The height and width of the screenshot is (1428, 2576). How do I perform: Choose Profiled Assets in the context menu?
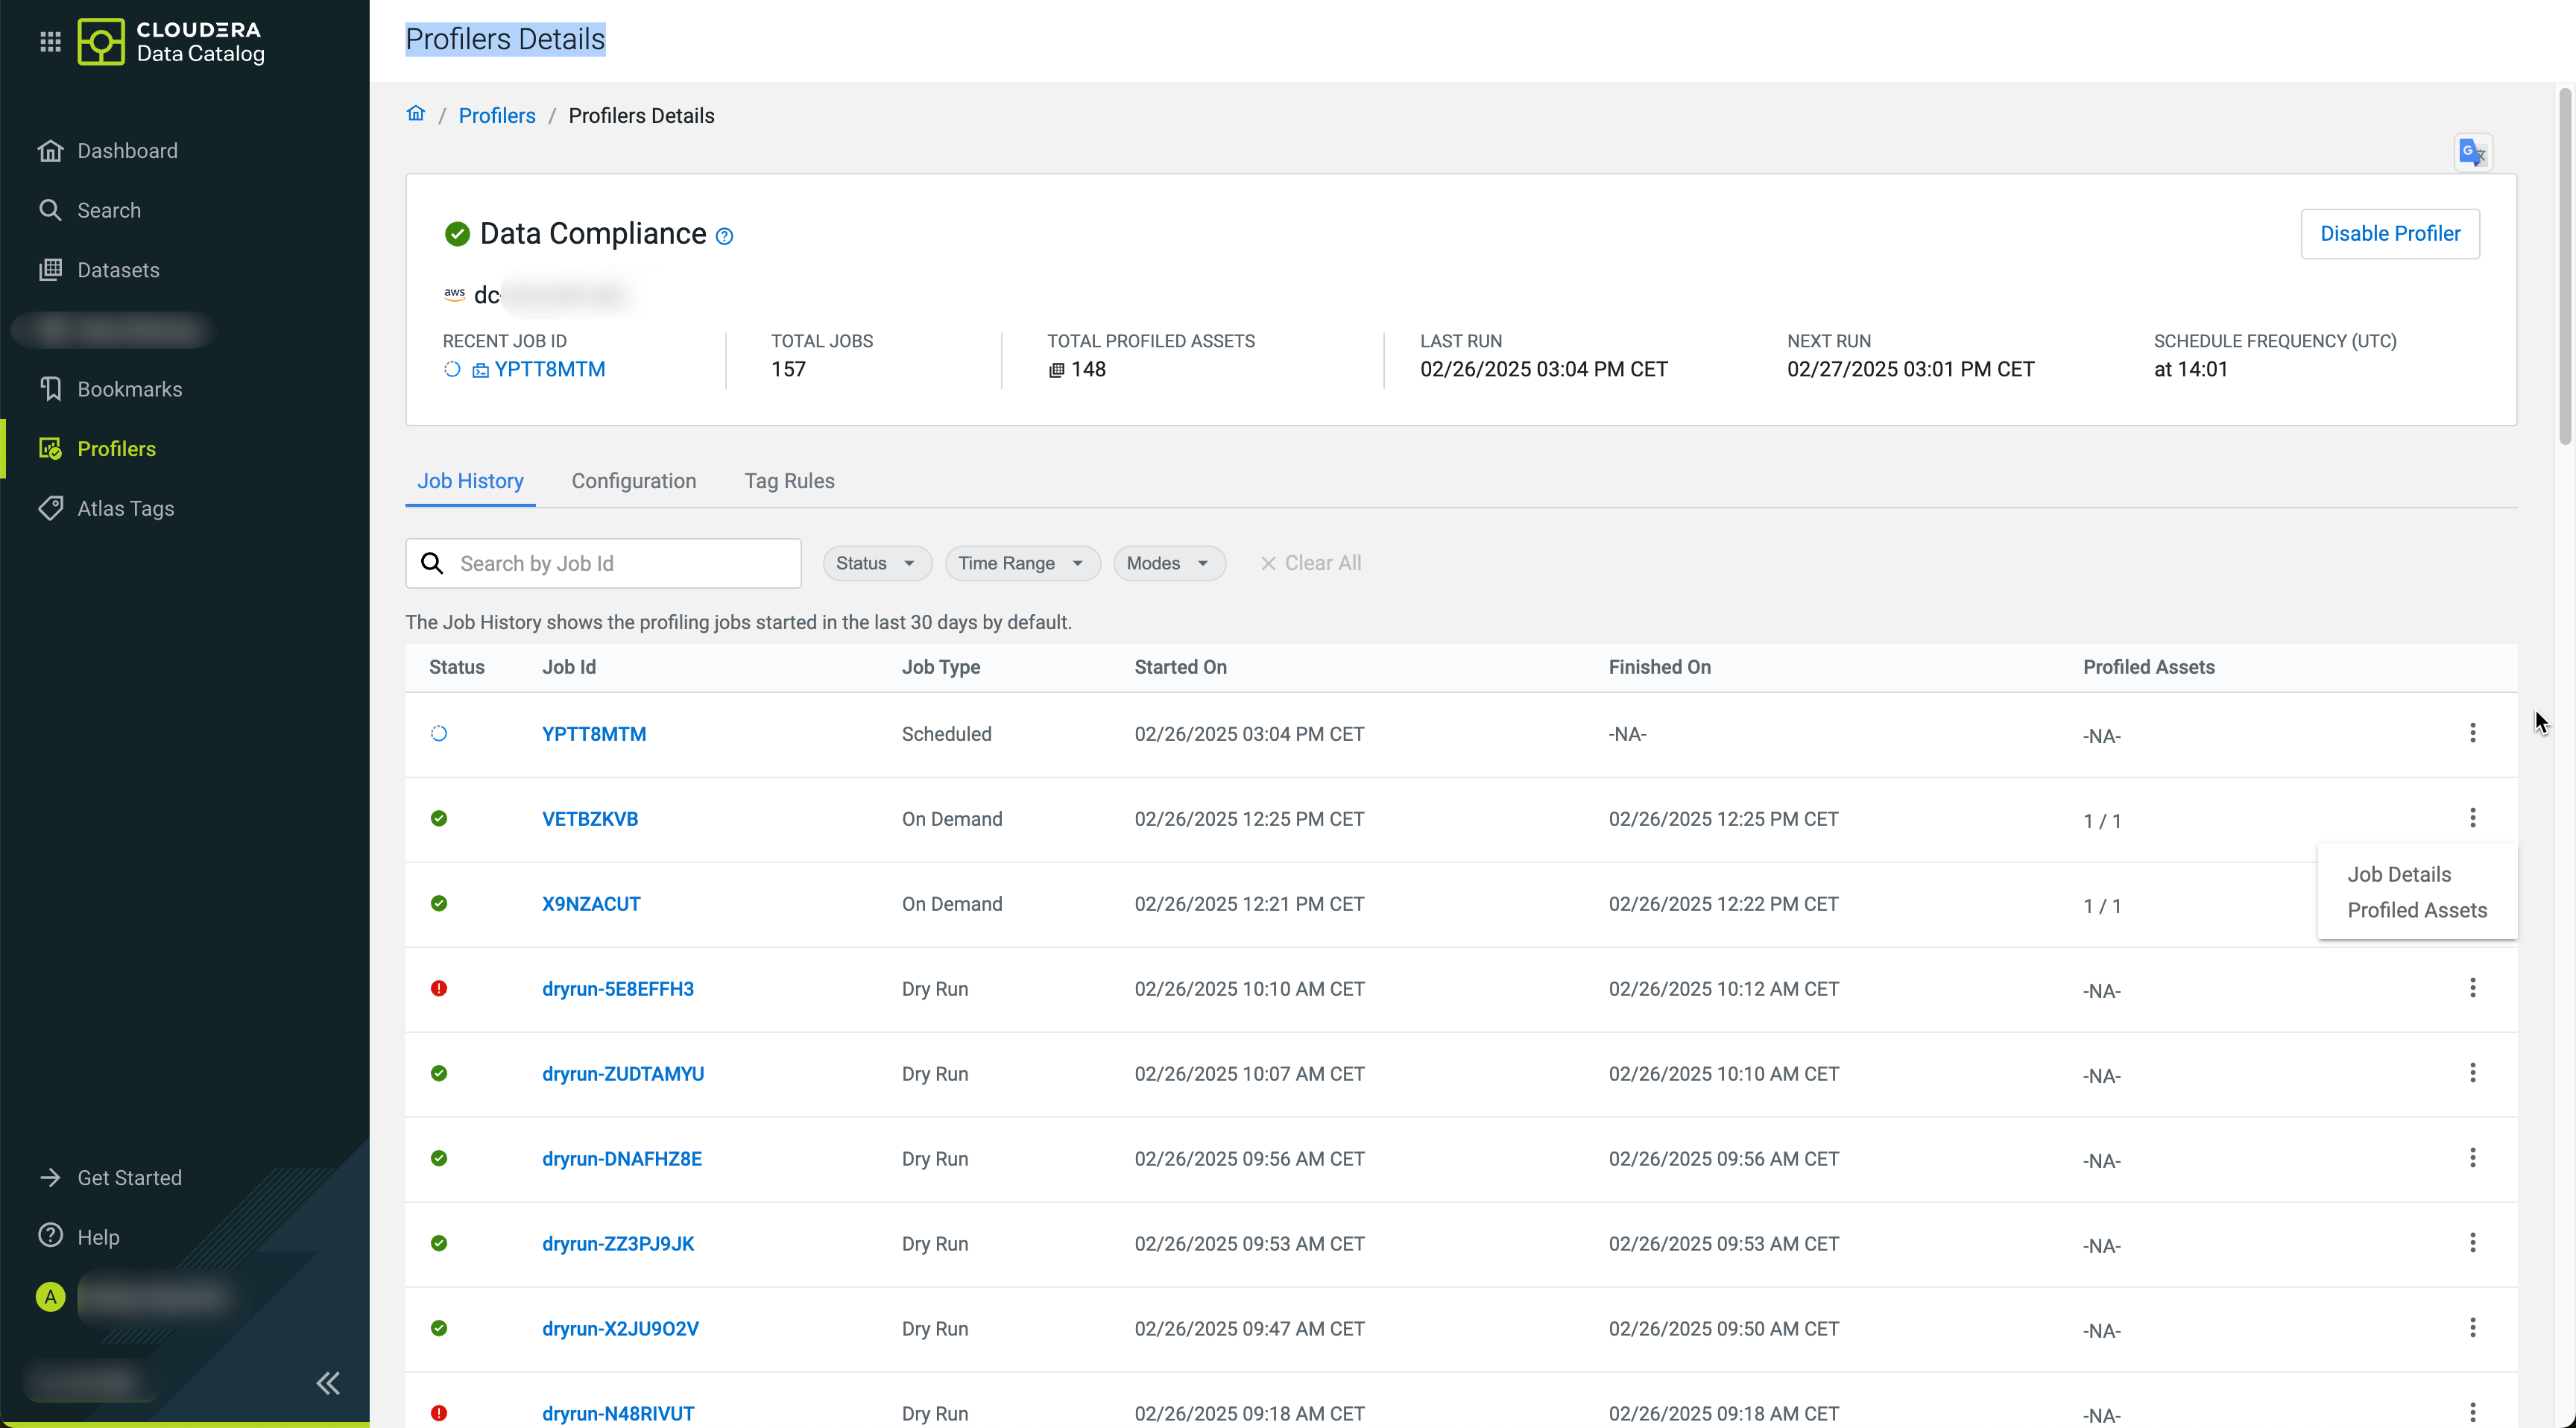2416,910
